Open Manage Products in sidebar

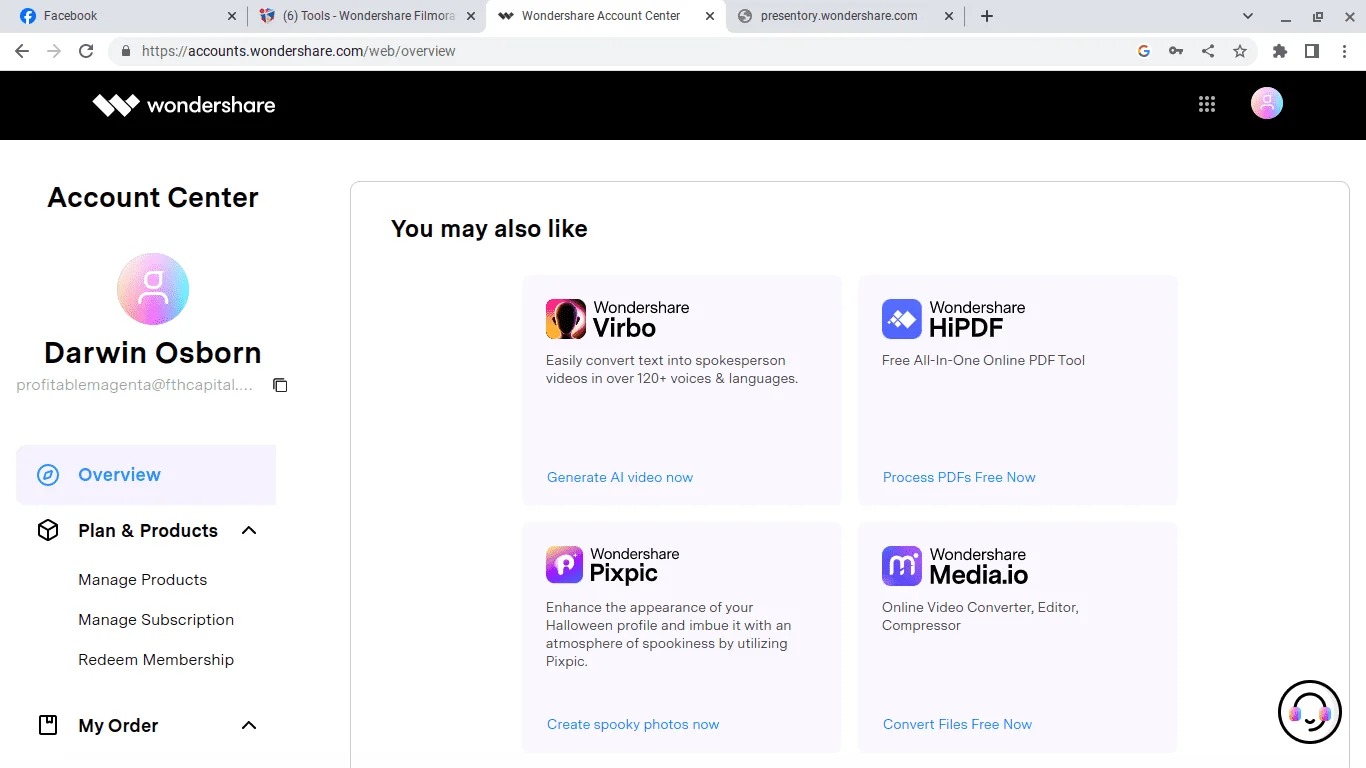tap(143, 580)
